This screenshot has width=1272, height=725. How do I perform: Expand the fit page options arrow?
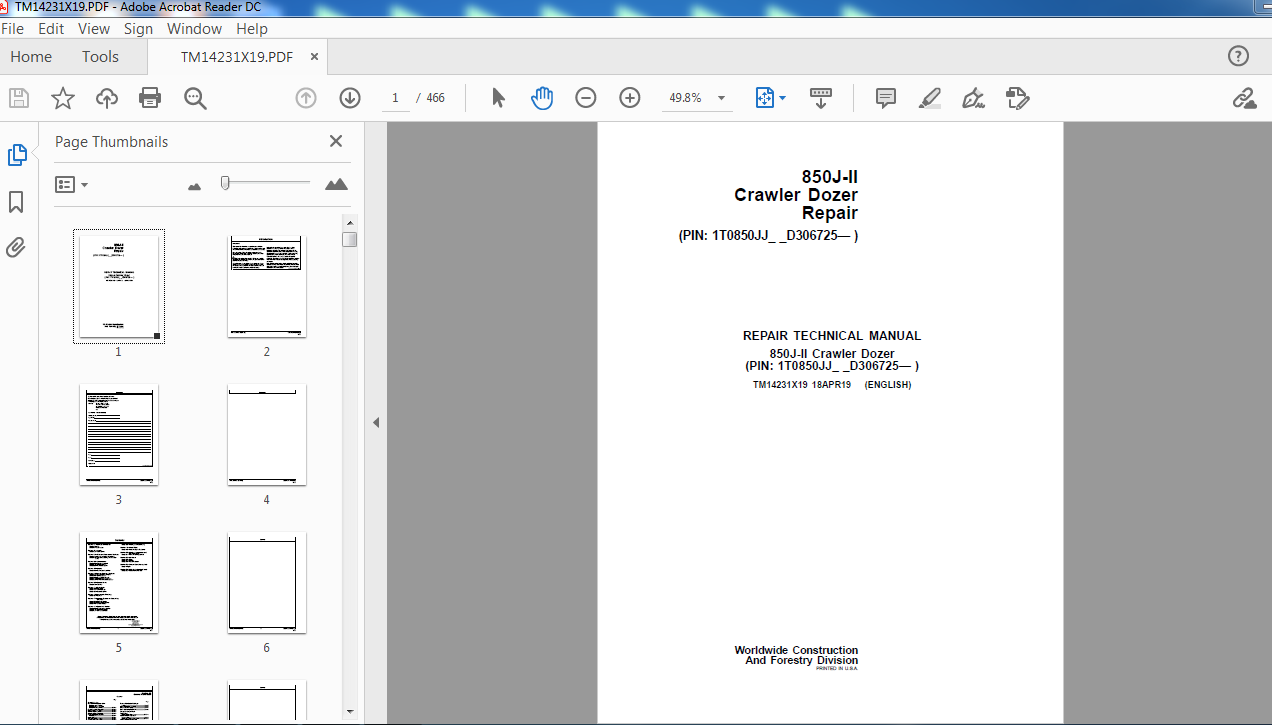(782, 98)
